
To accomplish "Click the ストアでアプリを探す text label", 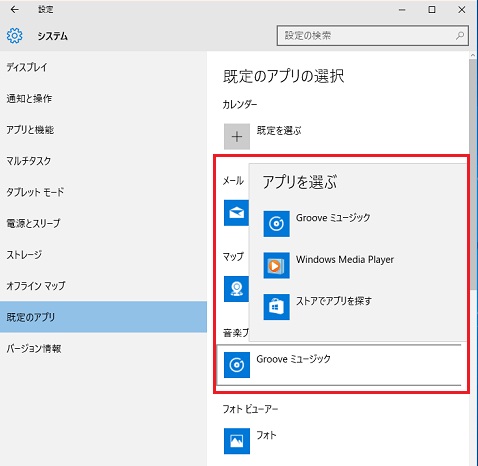I will coord(334,301).
